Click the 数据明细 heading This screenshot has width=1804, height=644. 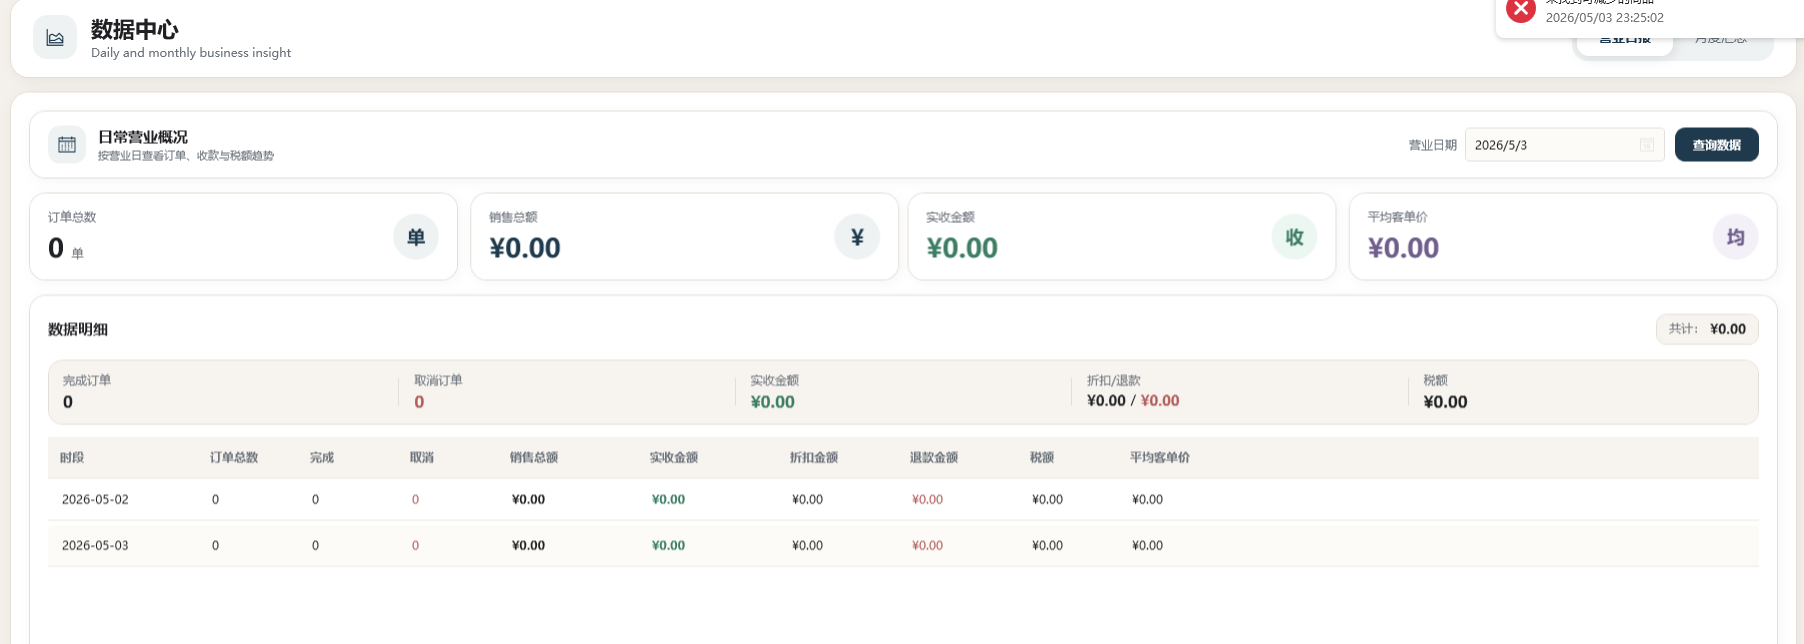[78, 329]
